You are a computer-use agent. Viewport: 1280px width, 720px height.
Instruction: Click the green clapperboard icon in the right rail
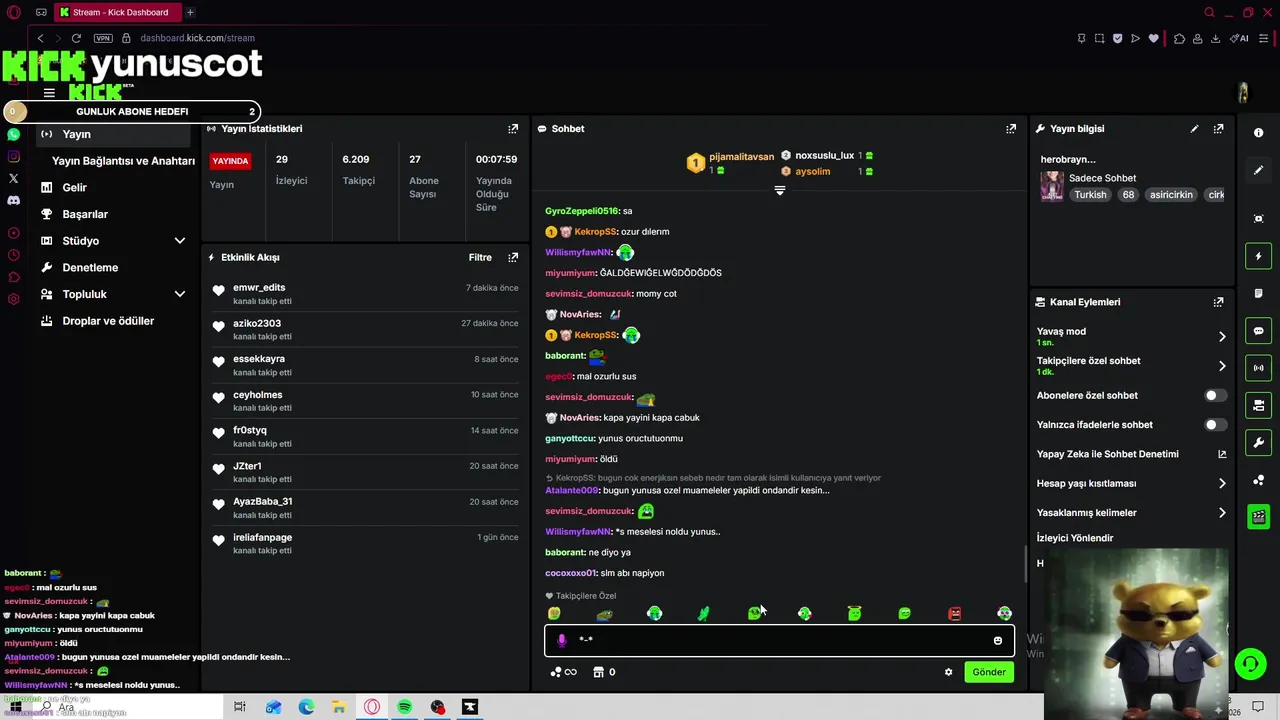pos(1259,517)
